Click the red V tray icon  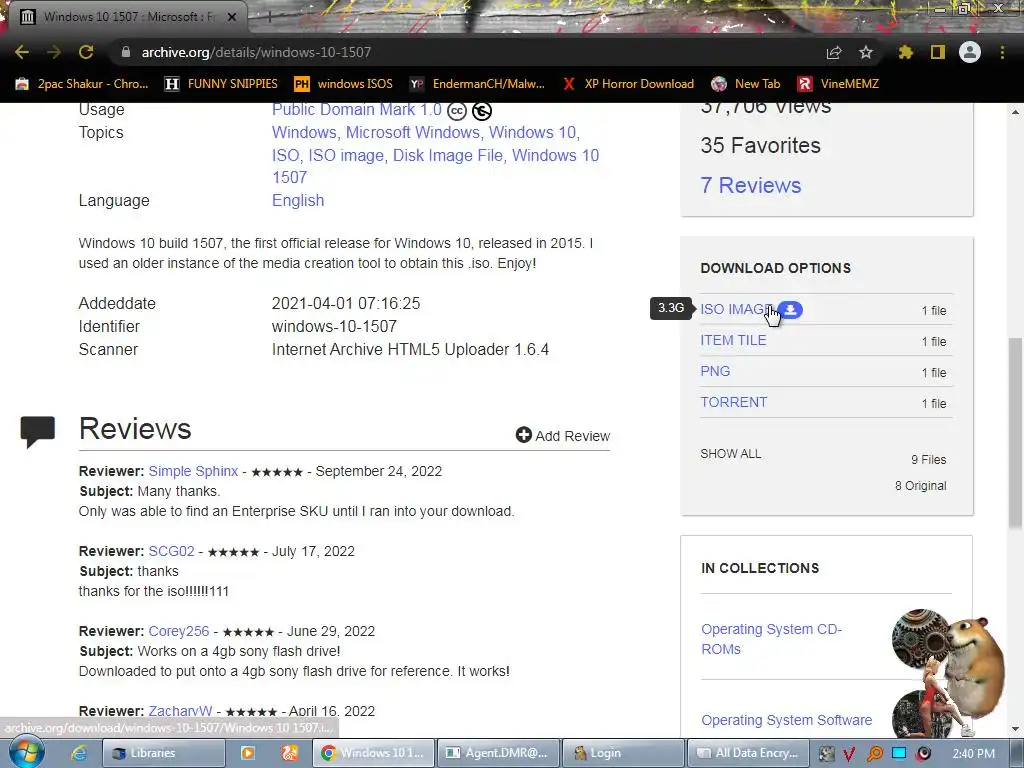850,754
